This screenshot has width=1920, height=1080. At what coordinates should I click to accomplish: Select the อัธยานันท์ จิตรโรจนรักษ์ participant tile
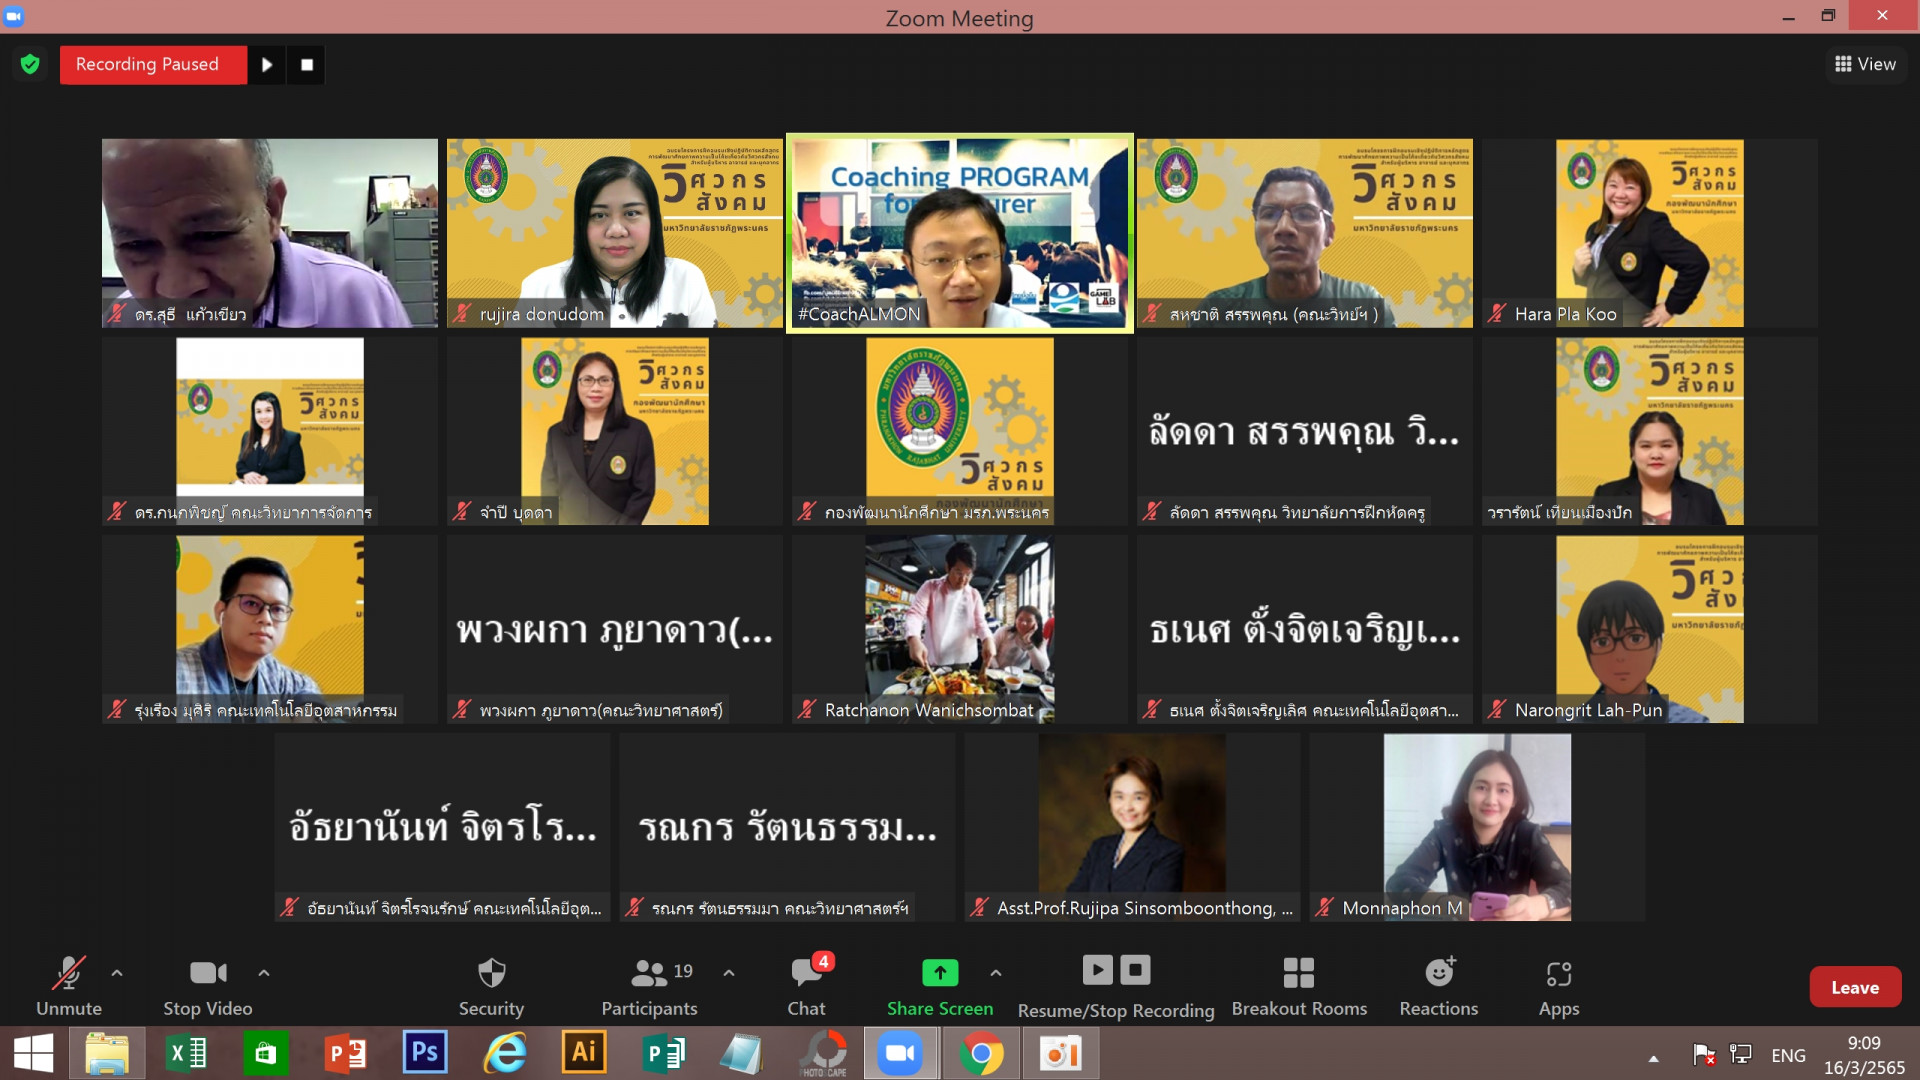pos(442,827)
